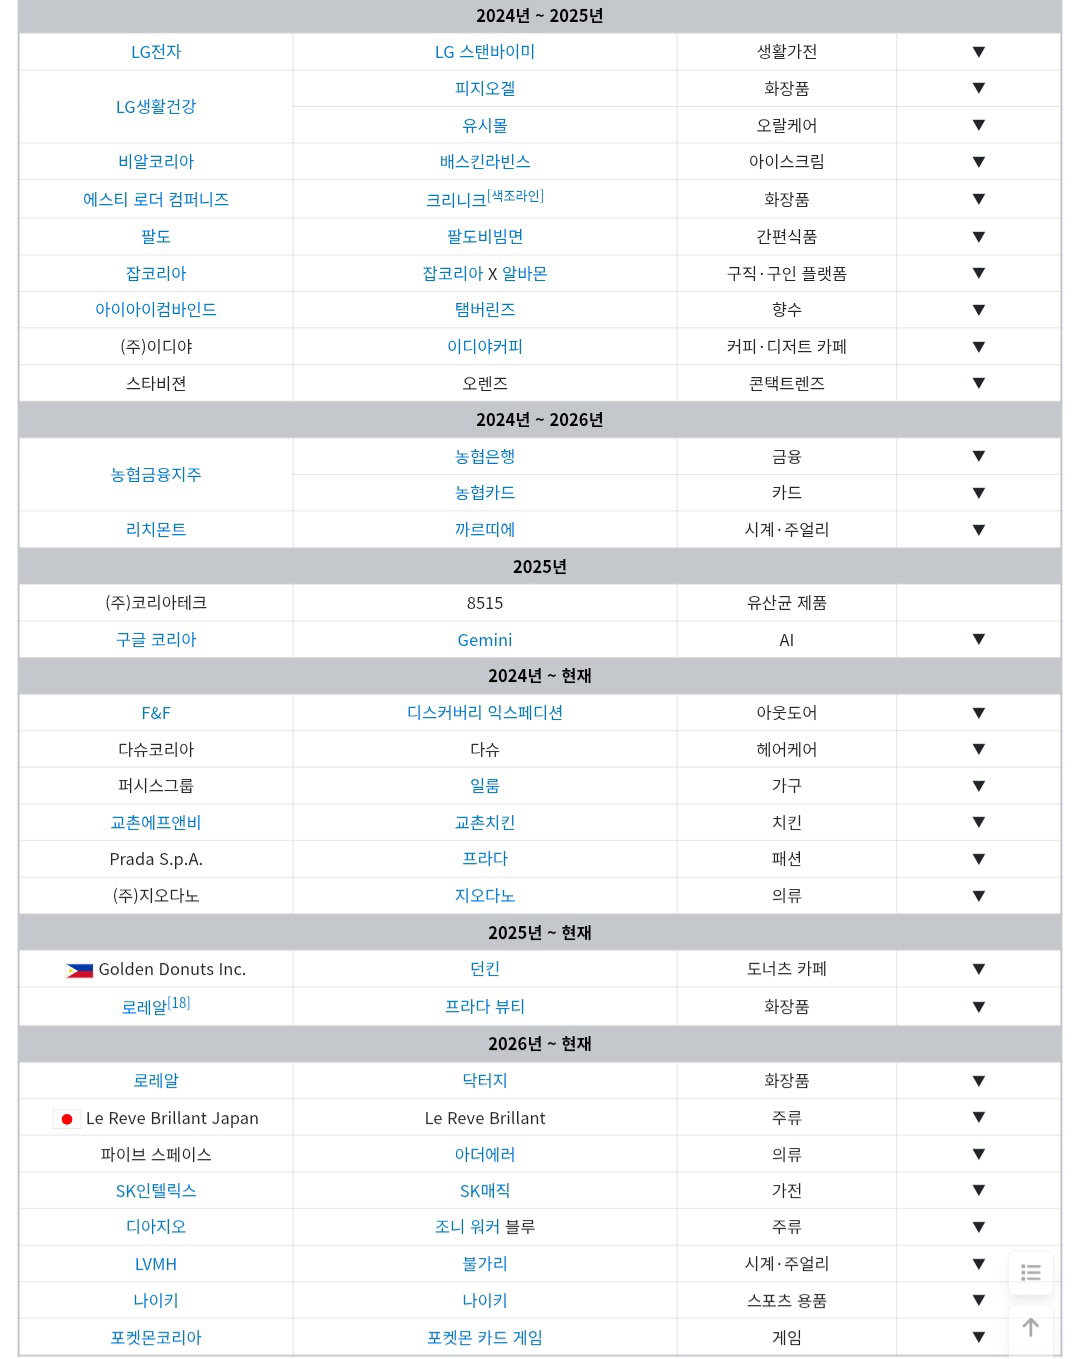1080x1359 pixels.
Task: Follow the 디스커버리 익스페디션 link
Action: [x=485, y=712]
